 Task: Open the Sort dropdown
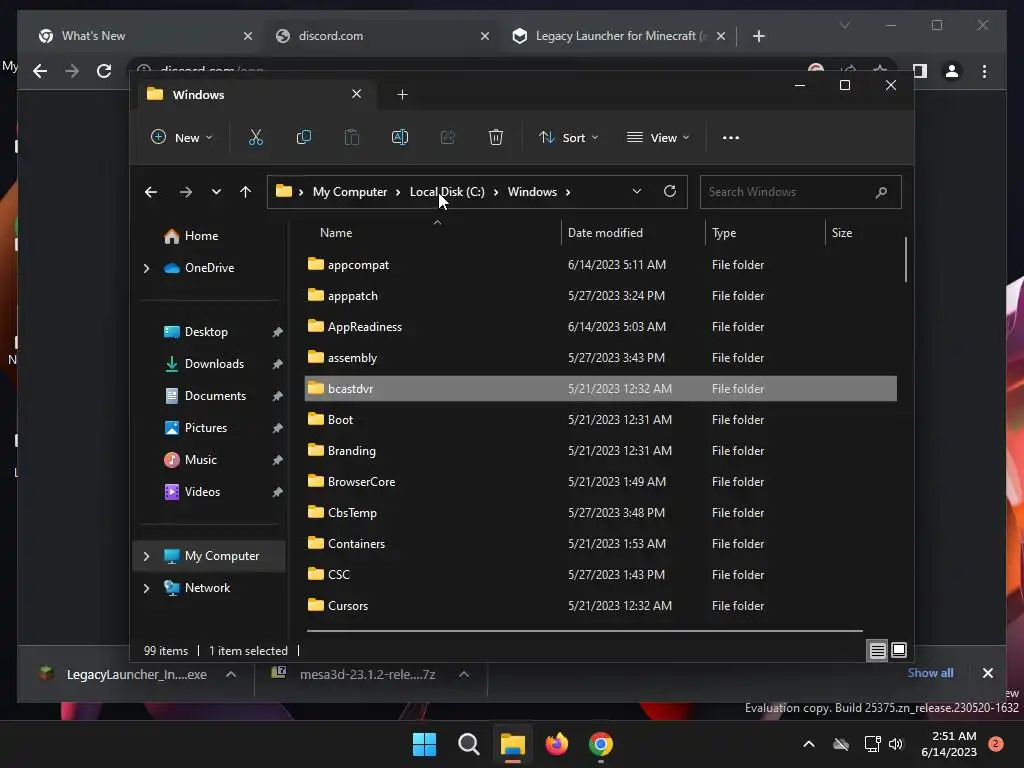point(568,138)
